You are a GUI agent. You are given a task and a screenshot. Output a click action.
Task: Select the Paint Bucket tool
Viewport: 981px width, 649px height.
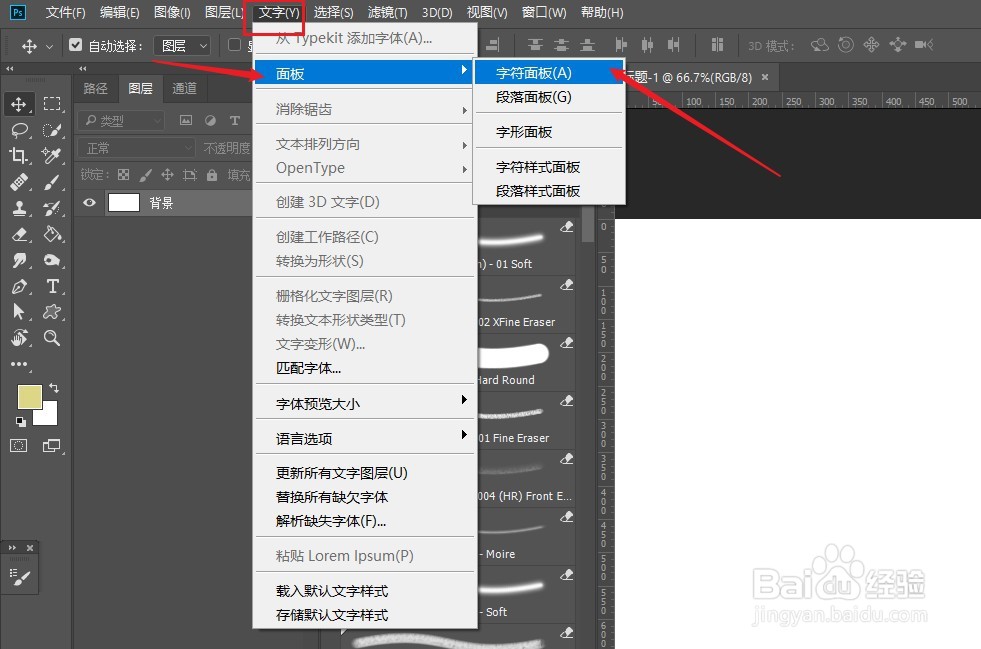tap(52, 234)
